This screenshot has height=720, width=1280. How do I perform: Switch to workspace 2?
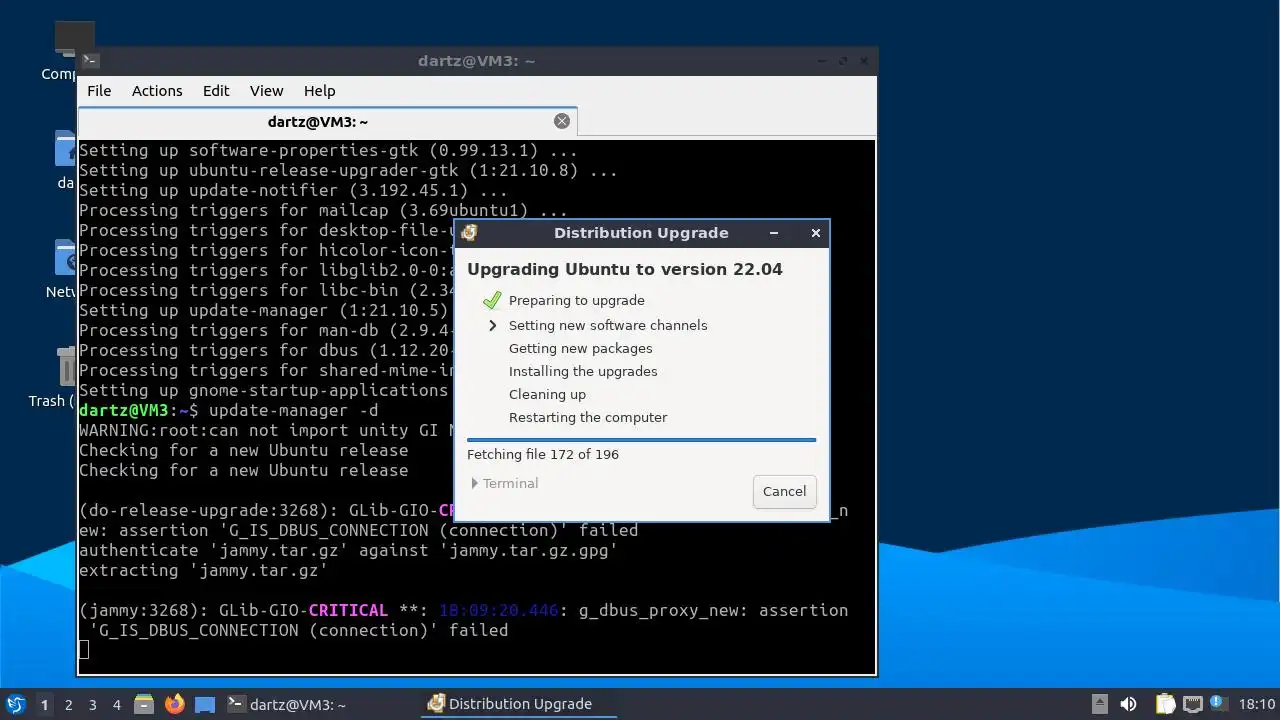pos(68,704)
